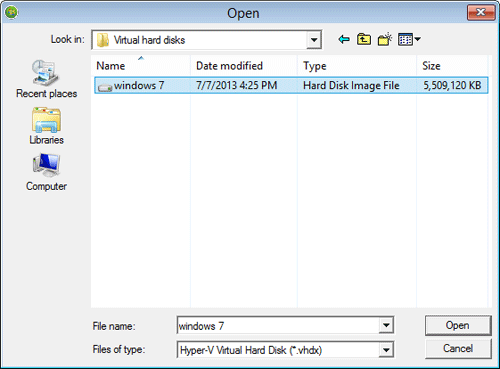Expand the Files of type dropdown
This screenshot has height=369, width=500.
click(x=386, y=350)
